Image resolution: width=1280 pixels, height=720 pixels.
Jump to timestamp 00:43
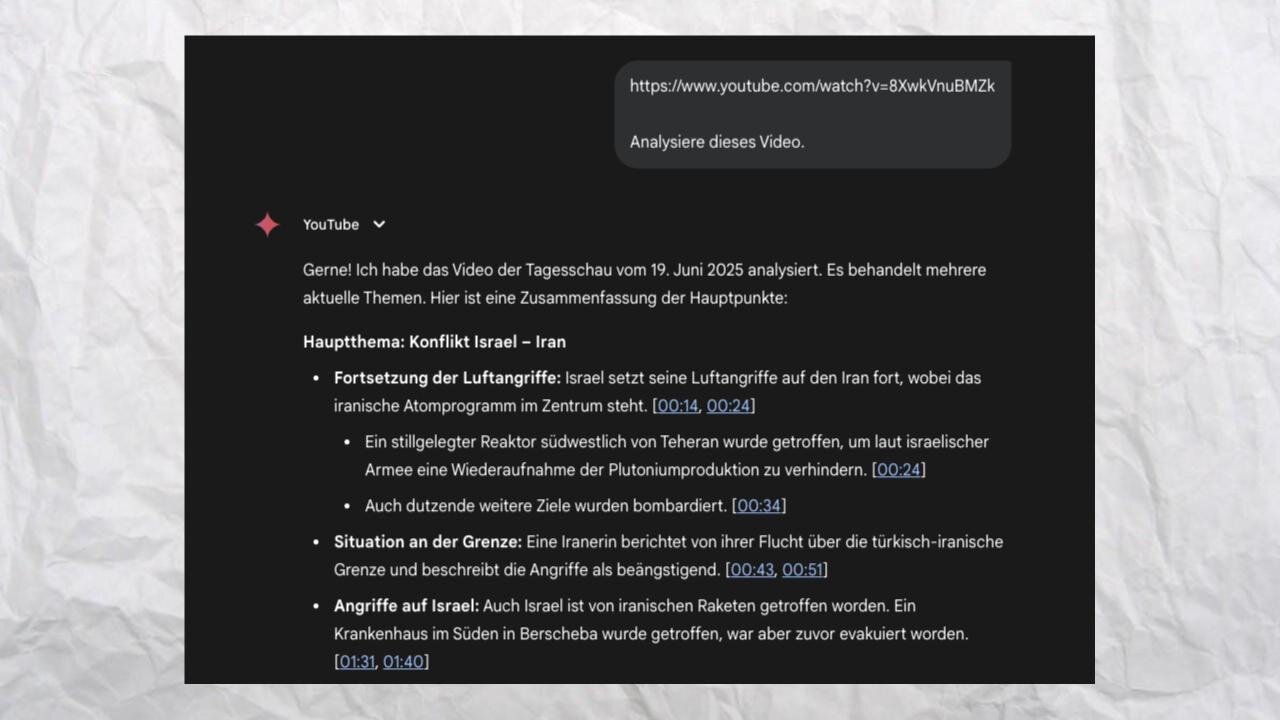pos(752,570)
